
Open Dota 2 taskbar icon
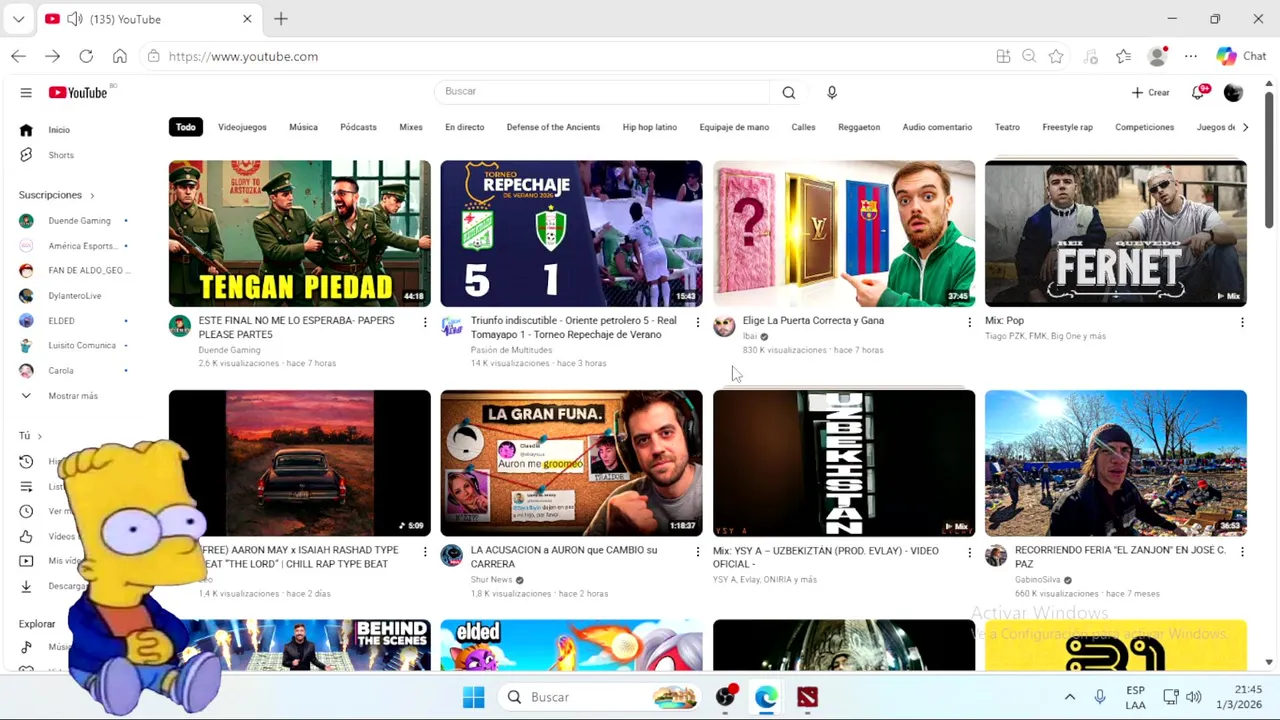807,697
